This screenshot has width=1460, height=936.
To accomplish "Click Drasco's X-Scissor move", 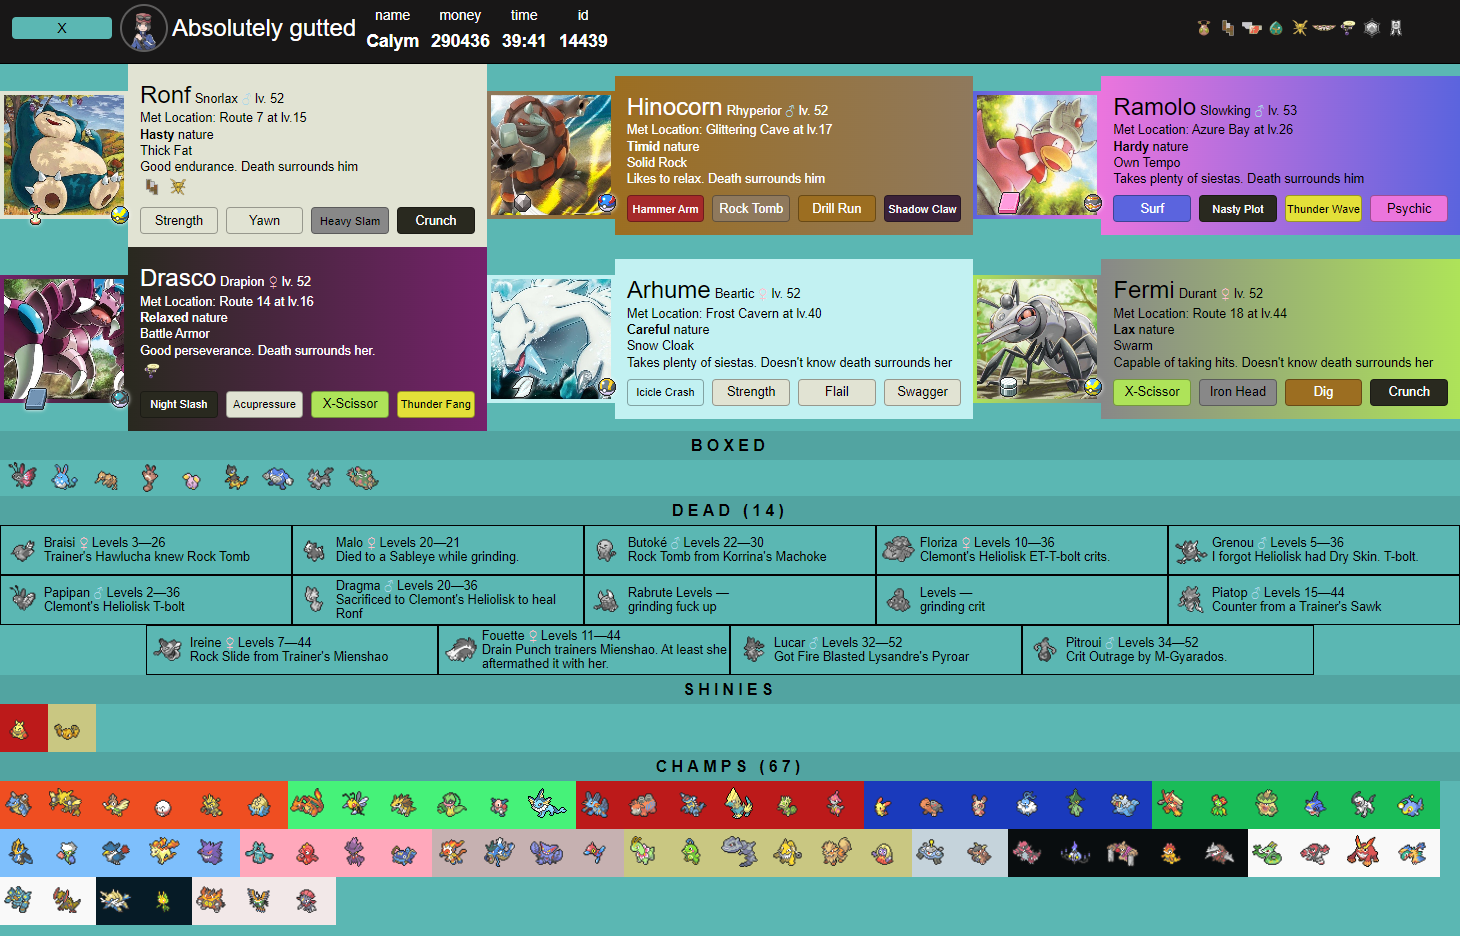I will (x=350, y=404).
